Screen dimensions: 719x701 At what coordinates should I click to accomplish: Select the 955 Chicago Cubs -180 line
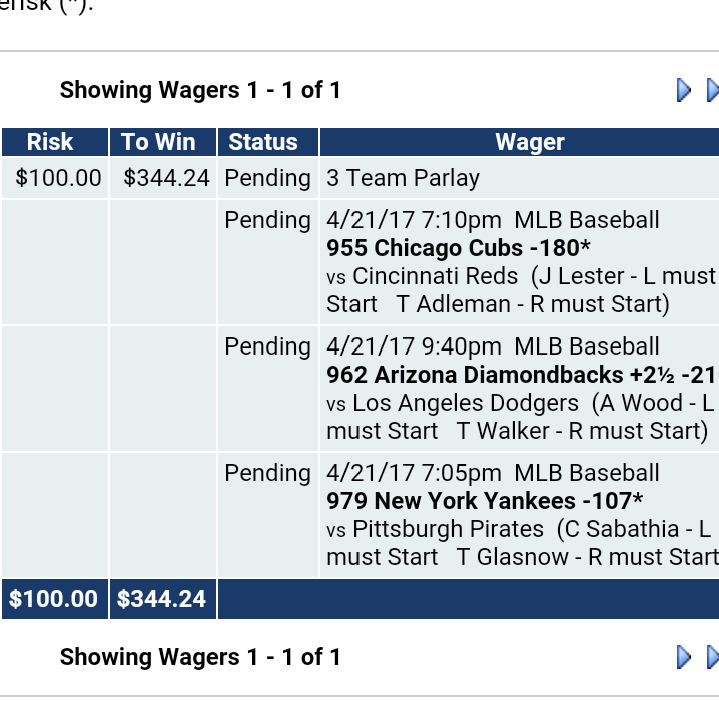click(x=458, y=248)
